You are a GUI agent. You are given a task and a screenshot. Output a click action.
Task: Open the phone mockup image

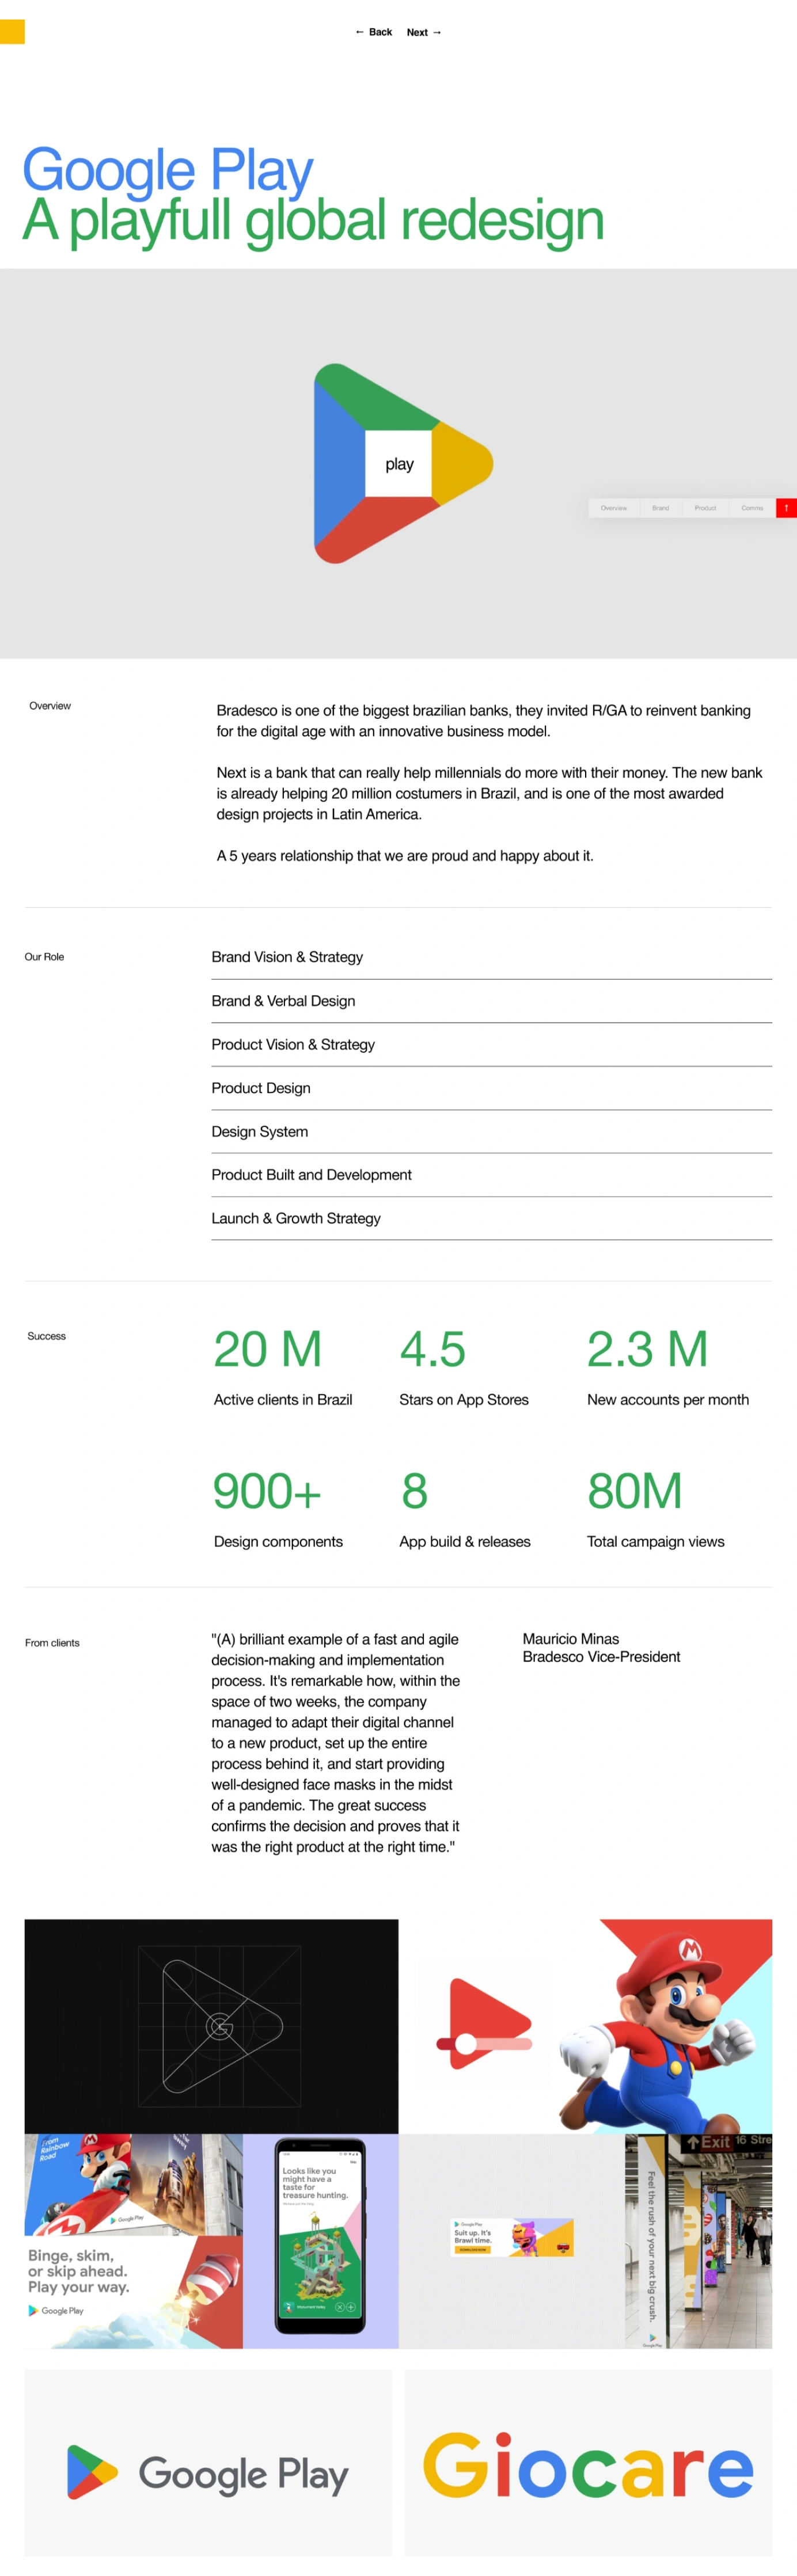pyautogui.click(x=321, y=2241)
